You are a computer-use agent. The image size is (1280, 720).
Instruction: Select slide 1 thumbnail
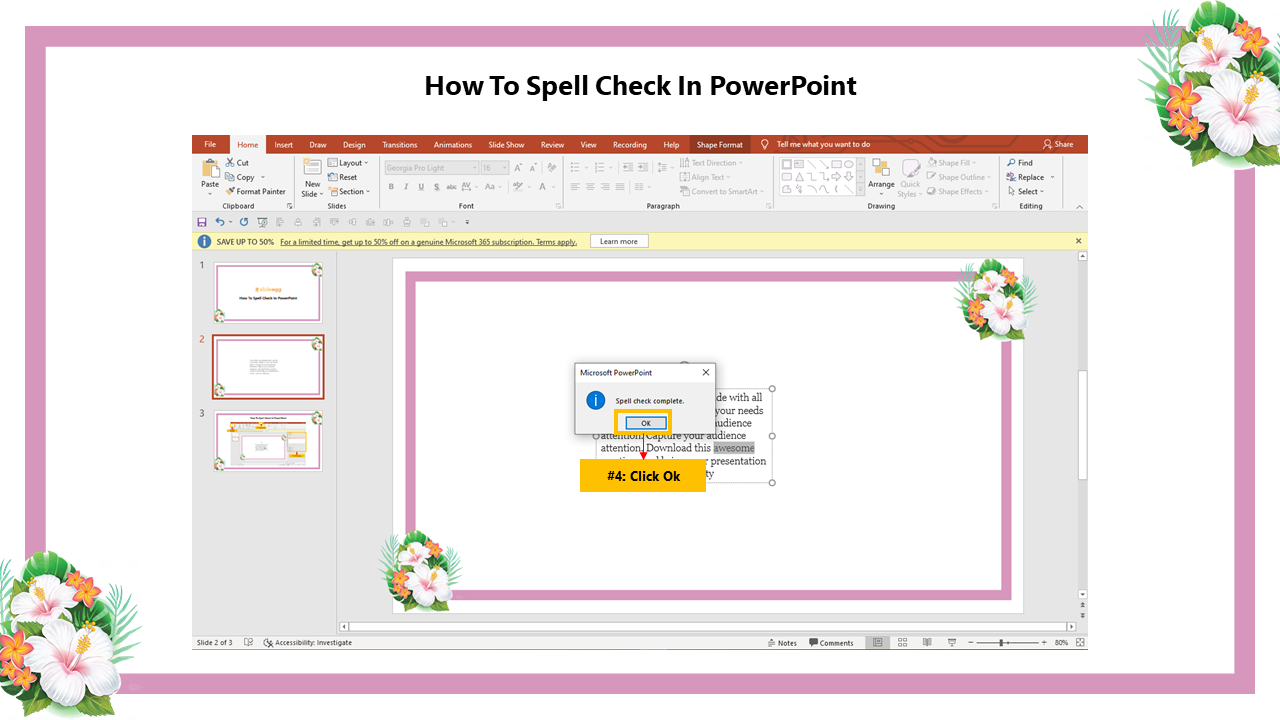268,293
